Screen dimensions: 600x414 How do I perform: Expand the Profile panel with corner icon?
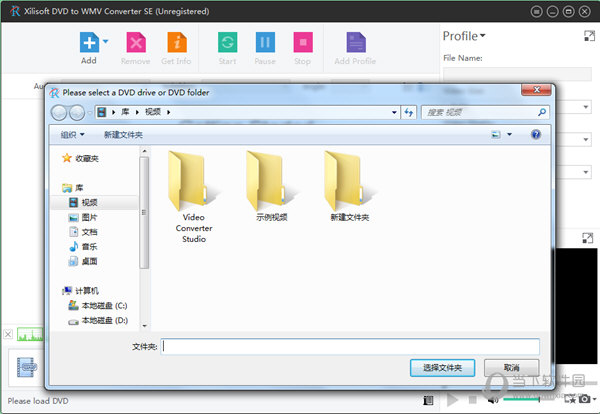589,36
